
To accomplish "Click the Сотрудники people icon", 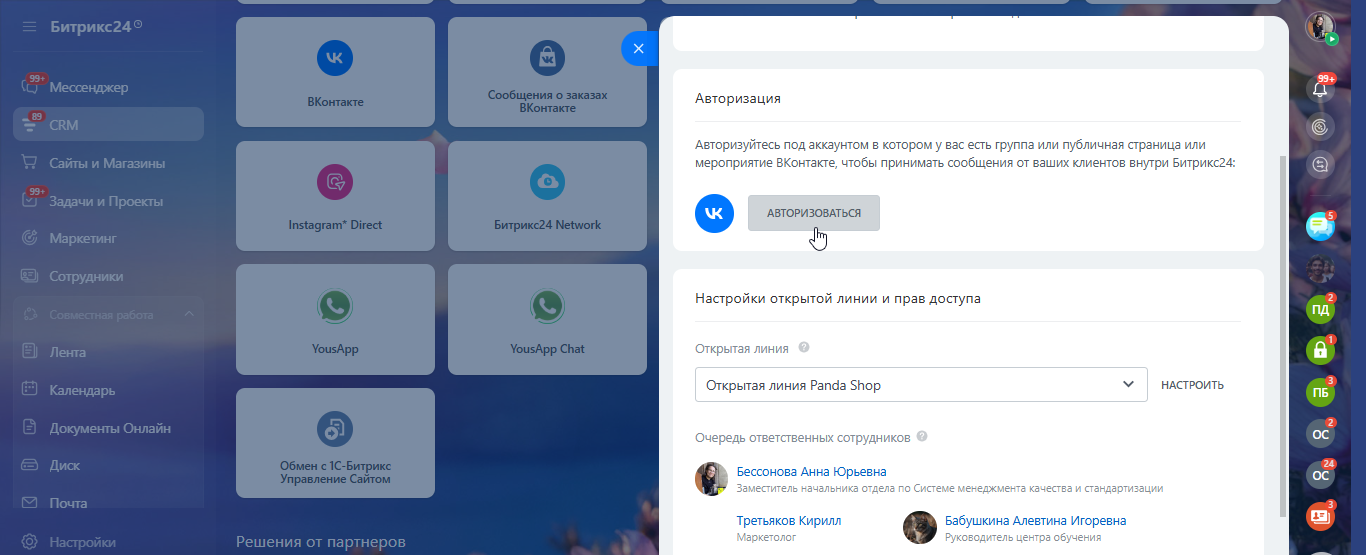I will (30, 276).
